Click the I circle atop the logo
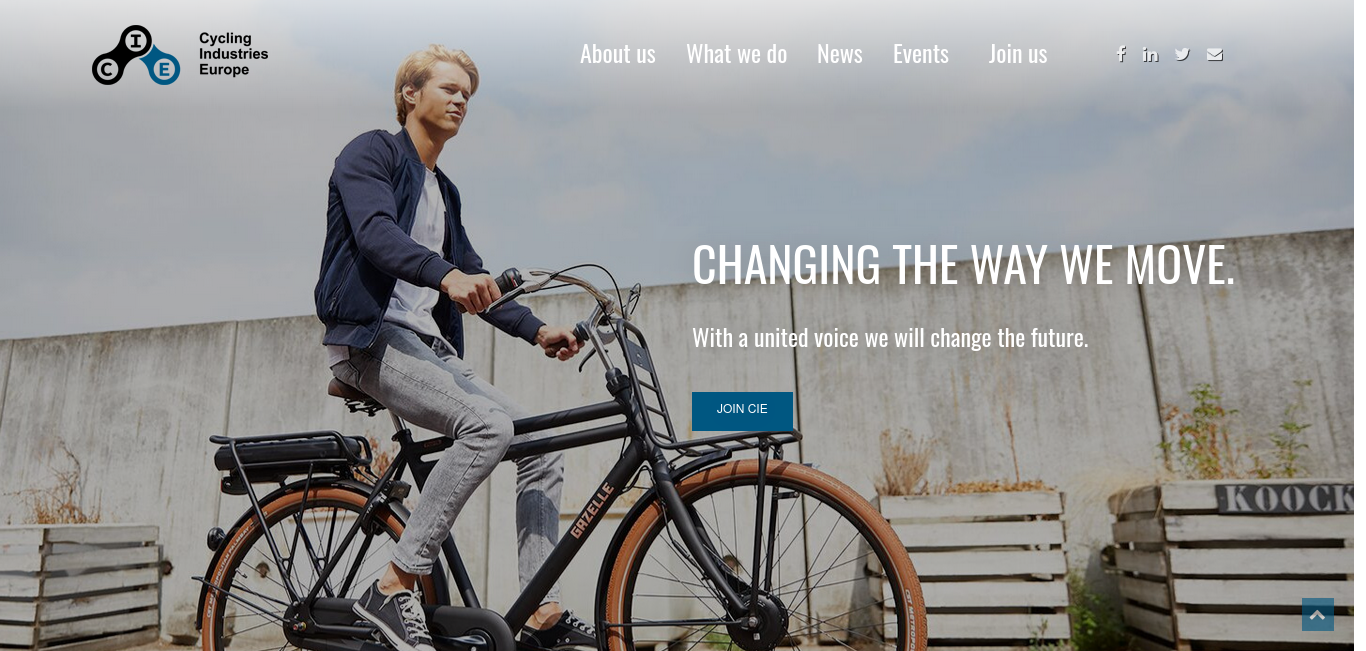Viewport: 1366px width, 651px height. [x=135, y=41]
